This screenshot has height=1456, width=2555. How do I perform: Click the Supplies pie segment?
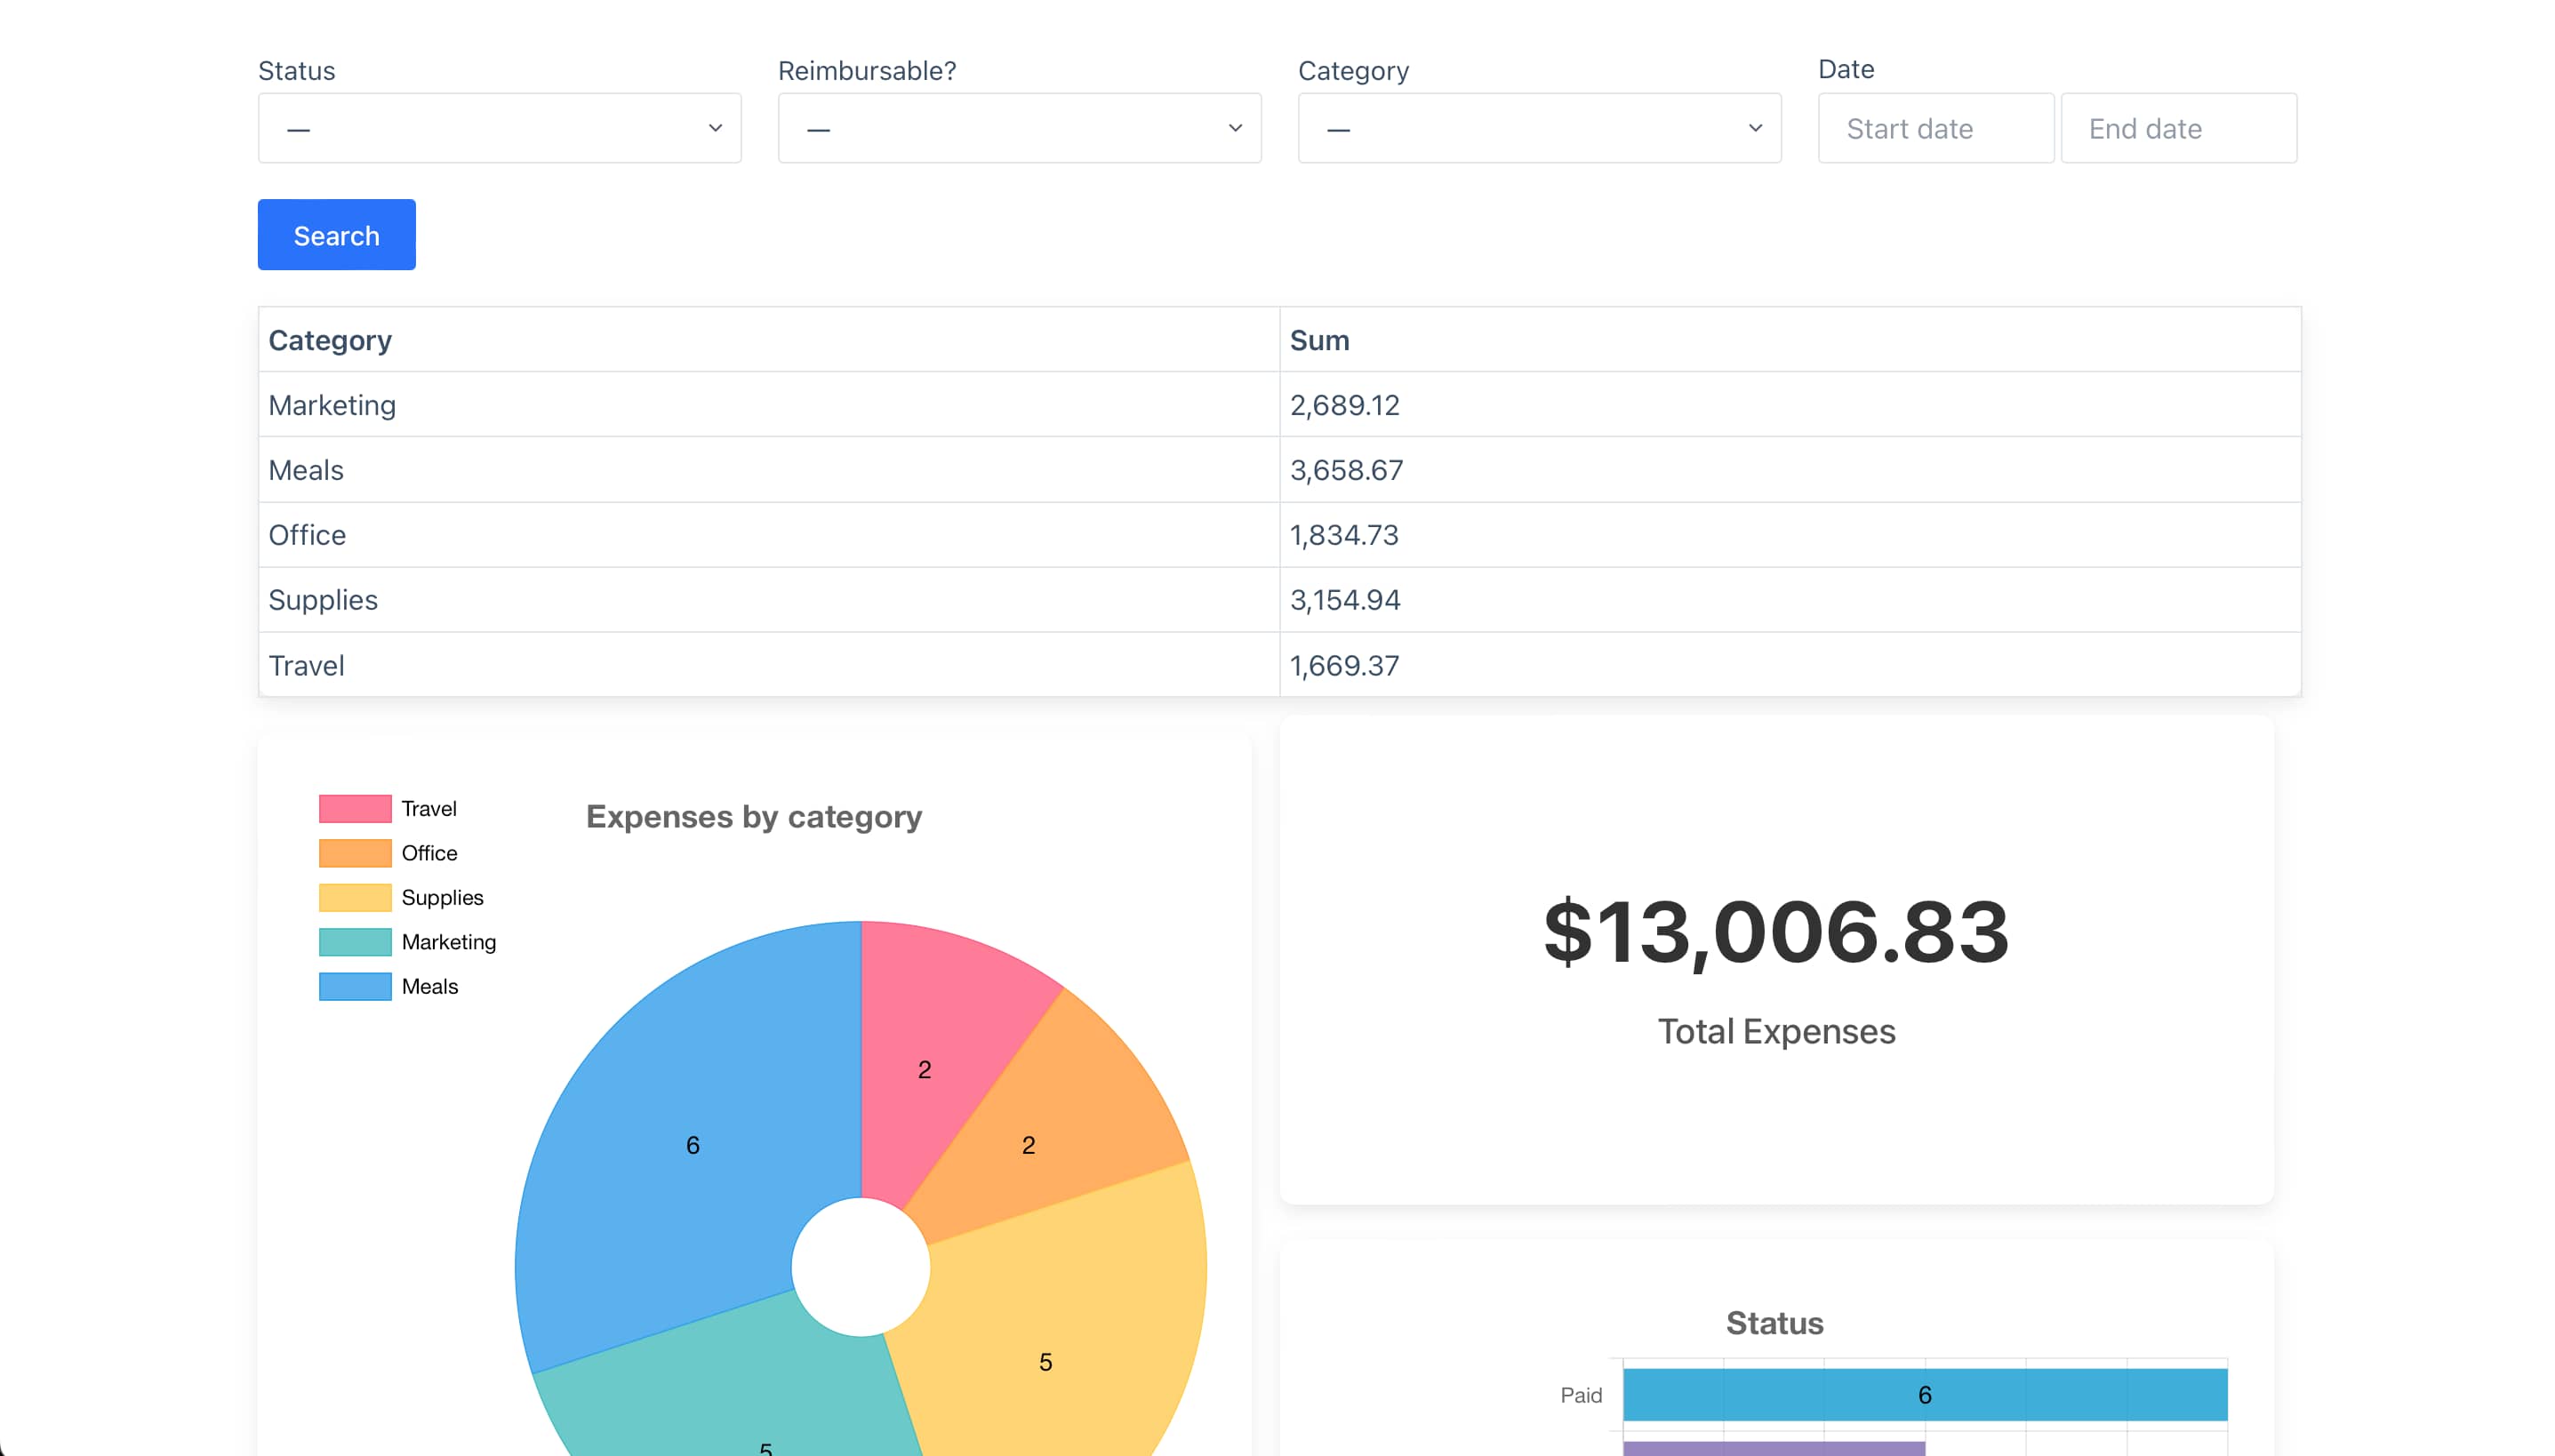1046,1360
